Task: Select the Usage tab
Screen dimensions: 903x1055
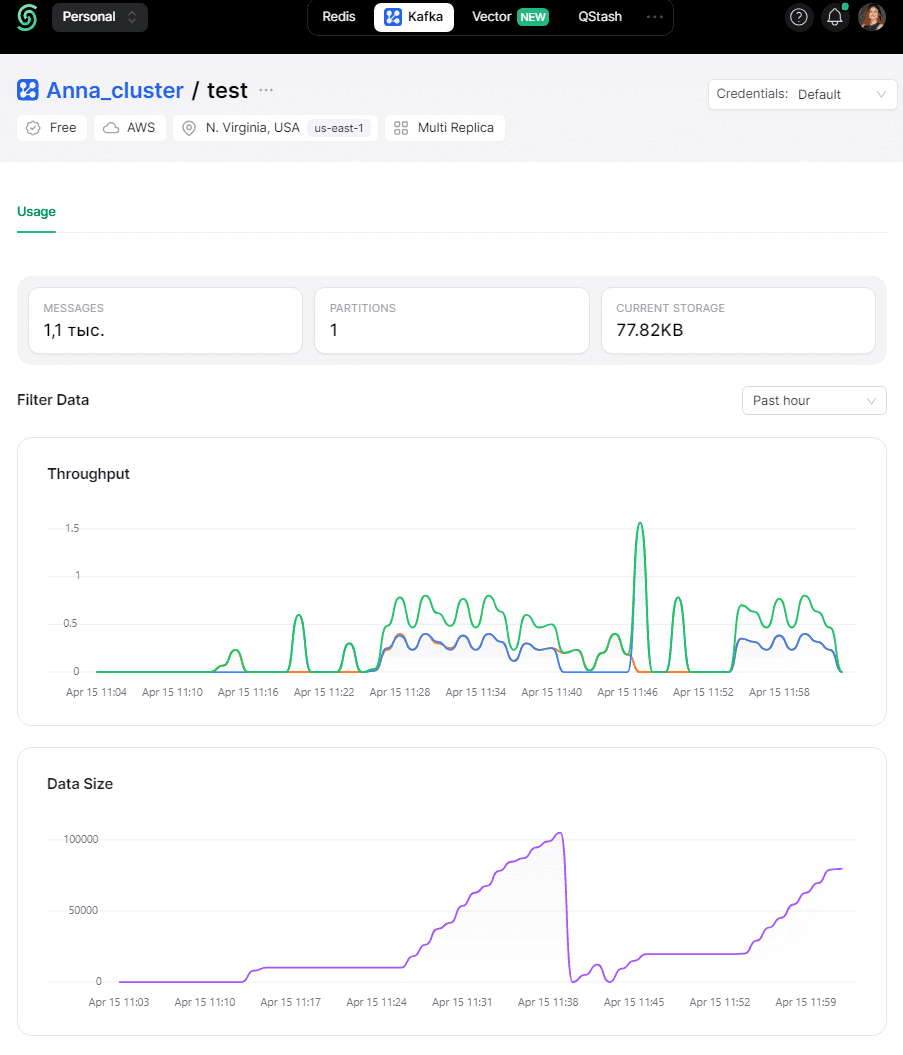Action: click(36, 211)
